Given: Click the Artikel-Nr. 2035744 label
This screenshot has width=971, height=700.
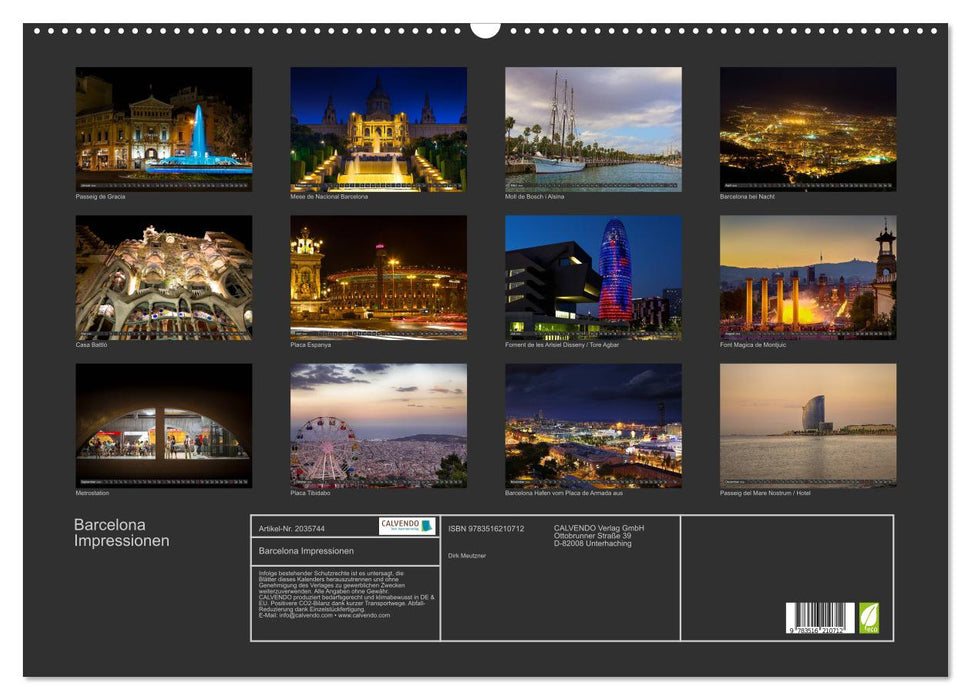Looking at the screenshot, I should pyautogui.click(x=292, y=529).
